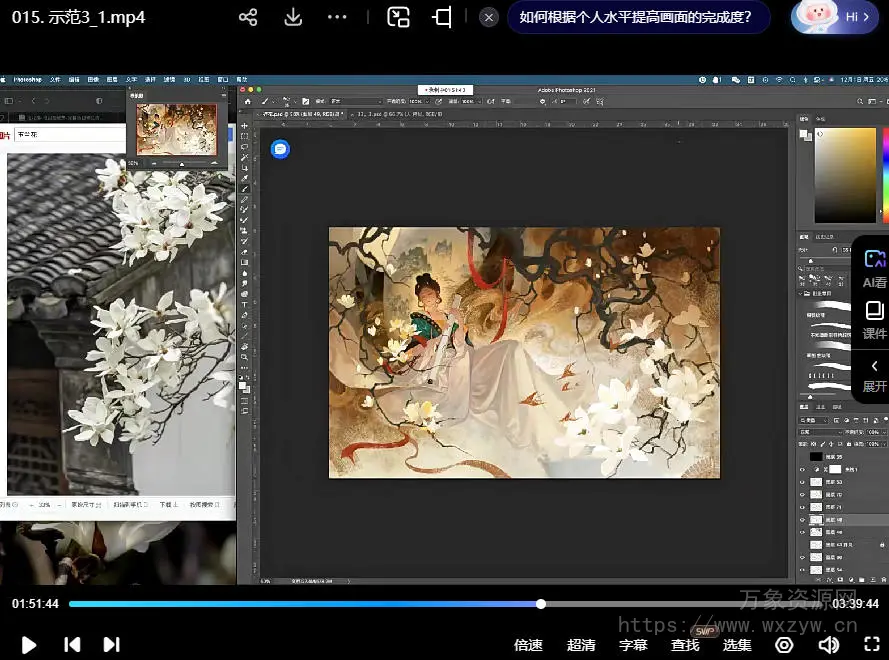This screenshot has width=889, height=660.
Task: Play the video
Action: pyautogui.click(x=29, y=645)
